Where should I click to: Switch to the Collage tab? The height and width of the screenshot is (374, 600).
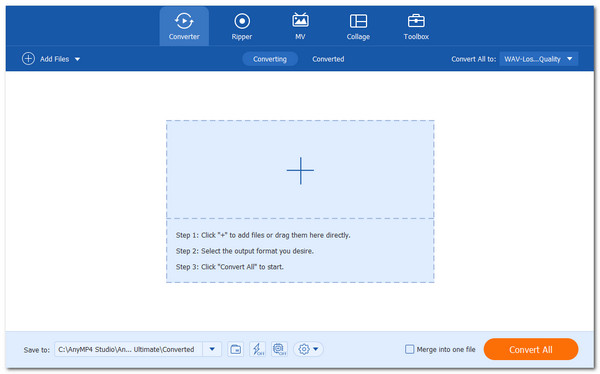click(x=358, y=26)
